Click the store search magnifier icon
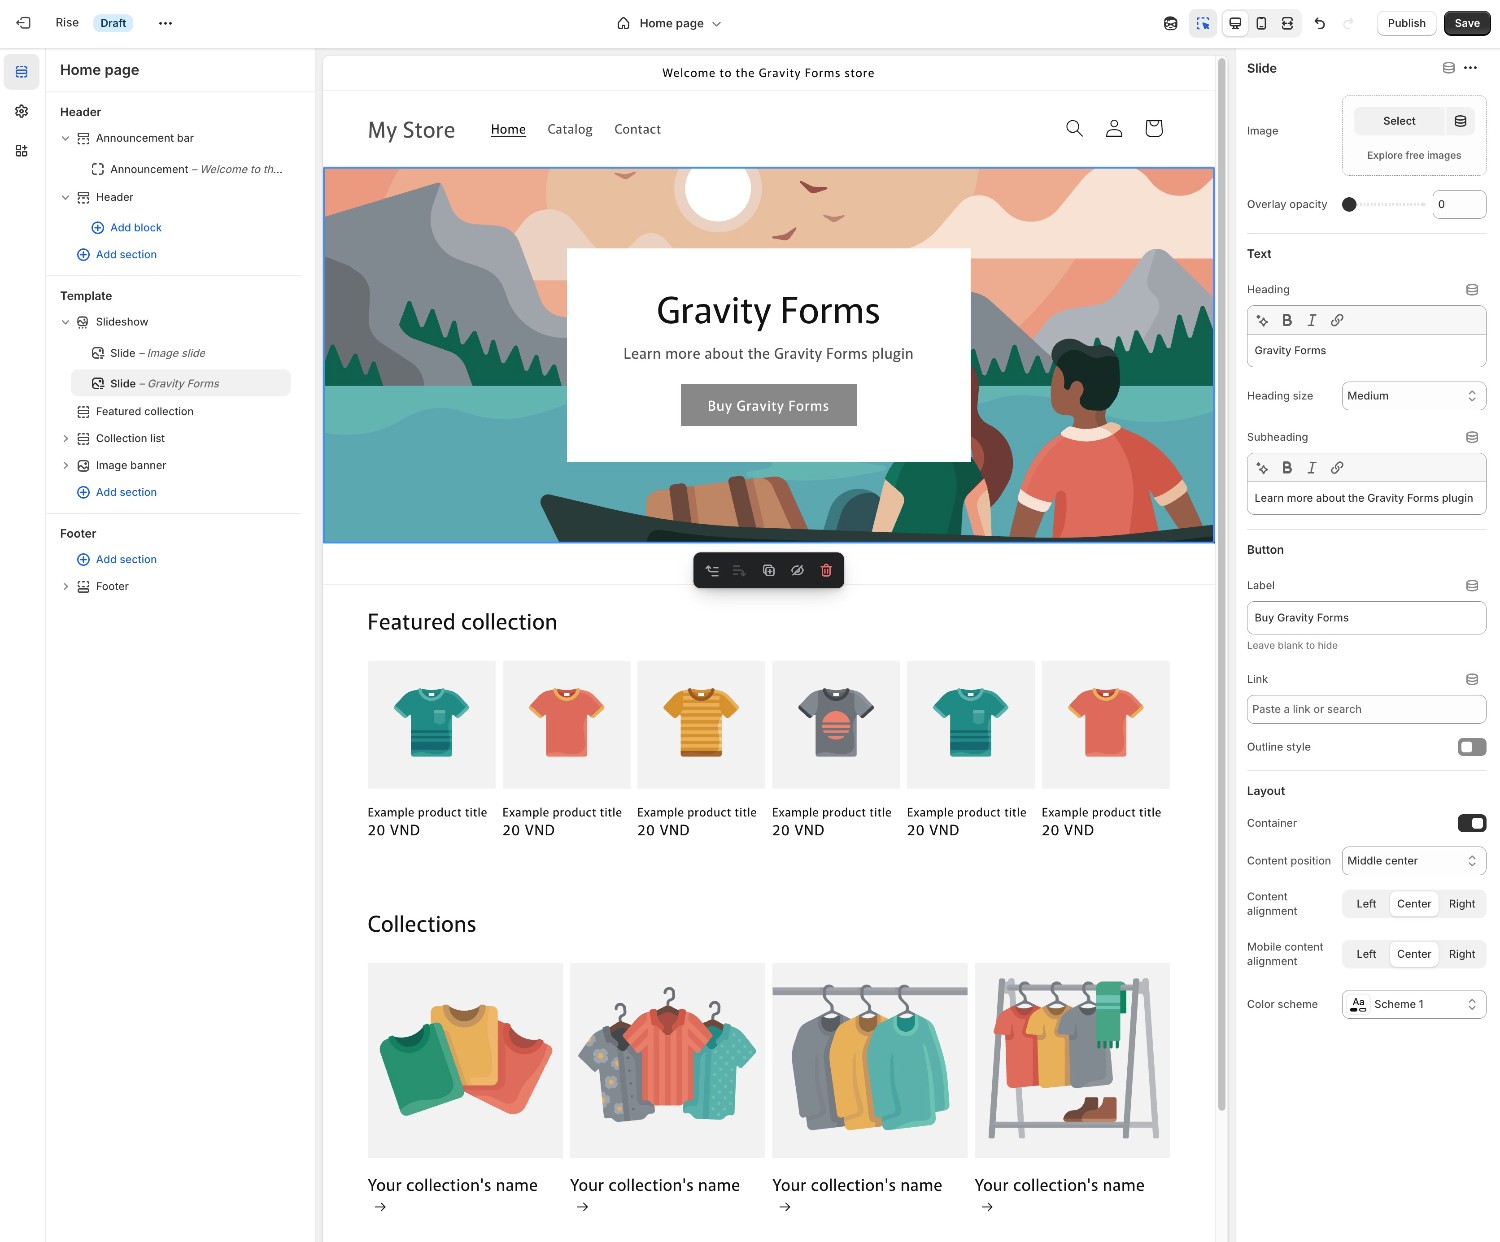Viewport: 1500px width, 1242px height. 1074,128
